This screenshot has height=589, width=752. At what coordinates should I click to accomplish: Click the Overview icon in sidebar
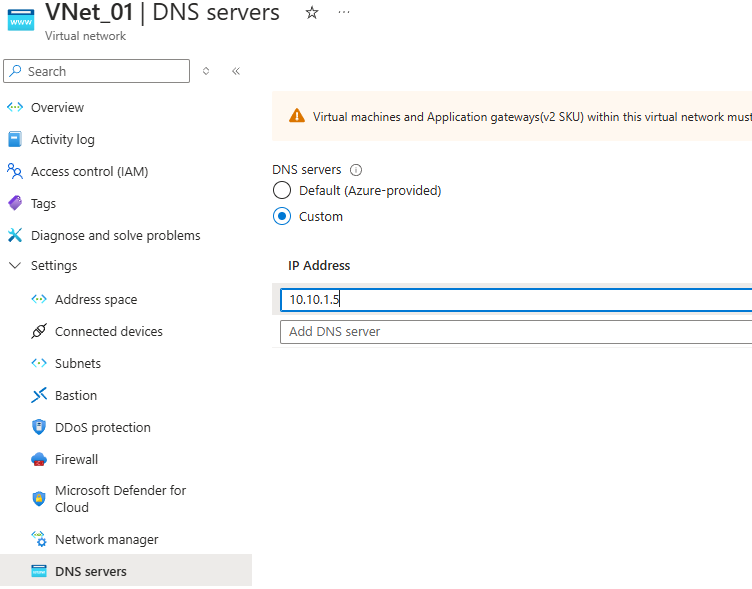coord(15,107)
